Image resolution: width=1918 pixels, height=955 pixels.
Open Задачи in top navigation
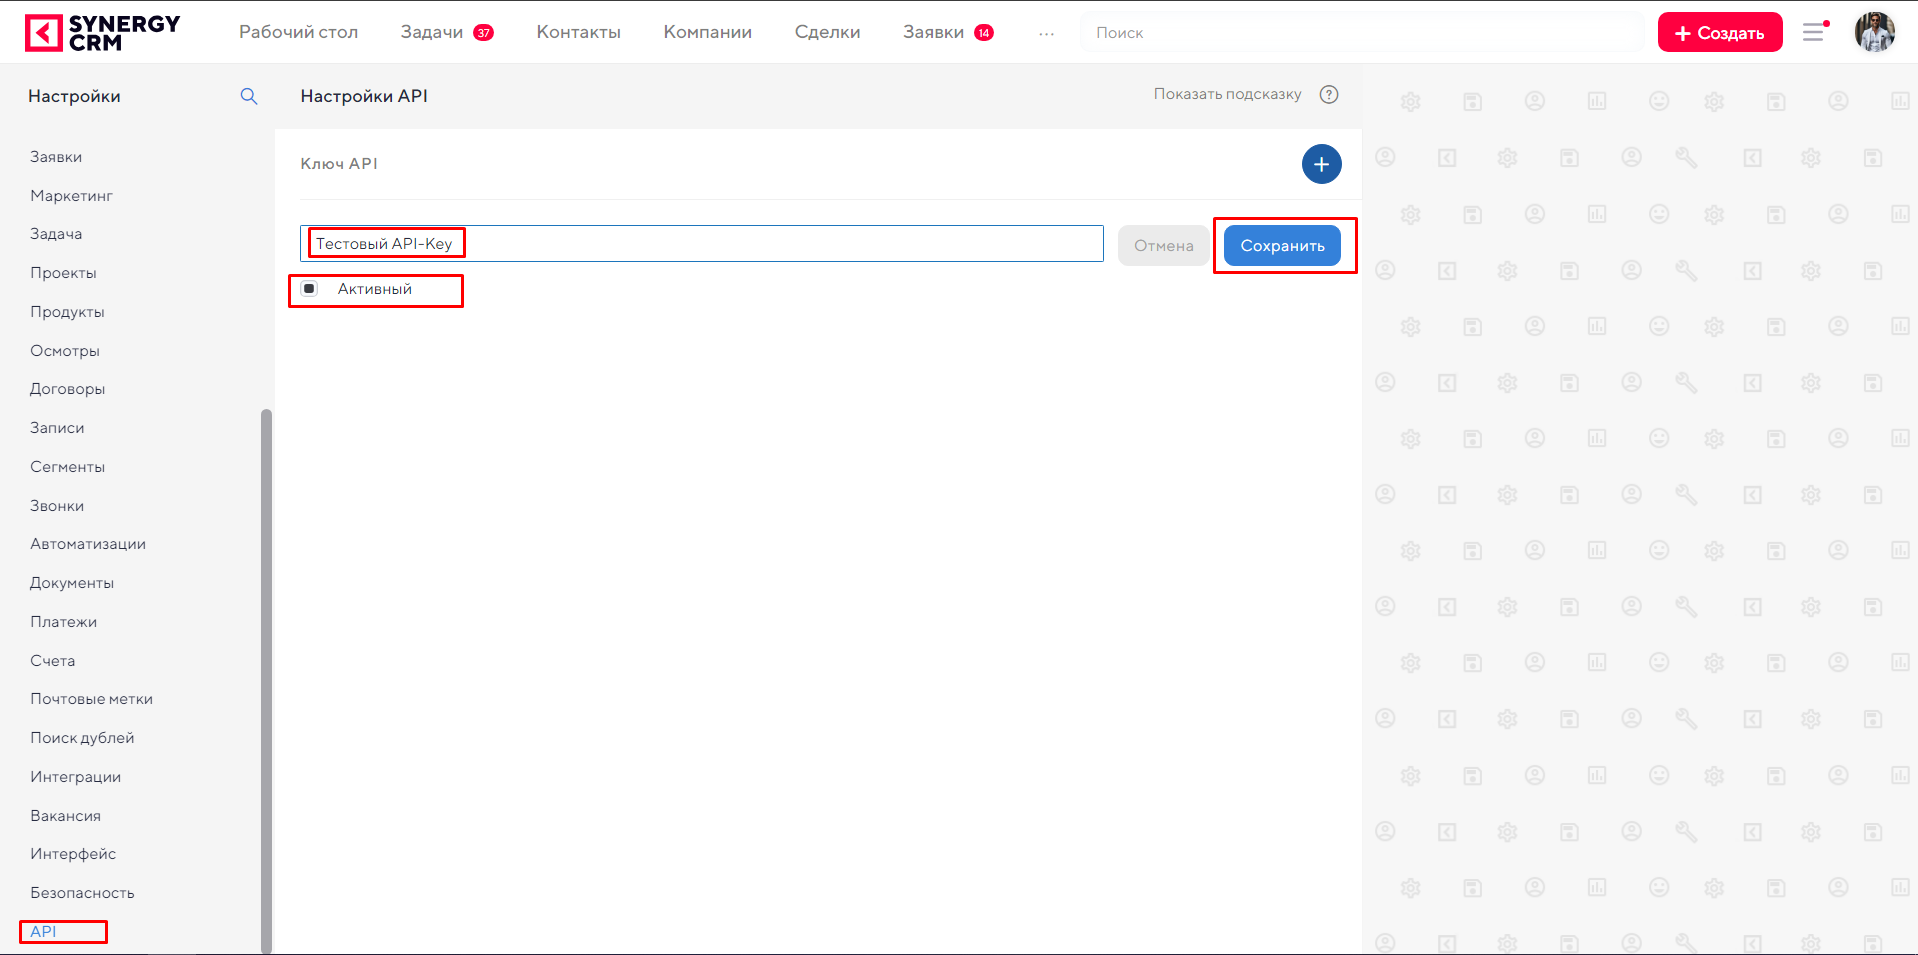pos(432,32)
